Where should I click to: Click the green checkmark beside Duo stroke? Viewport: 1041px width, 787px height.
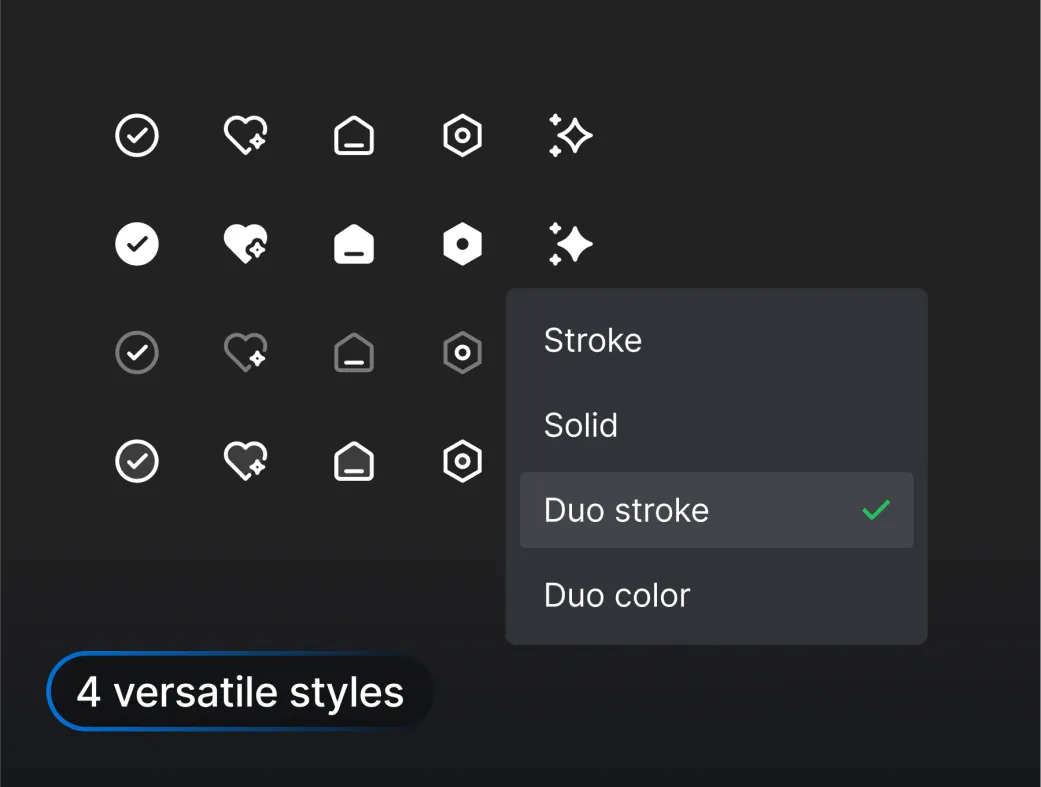click(x=876, y=510)
